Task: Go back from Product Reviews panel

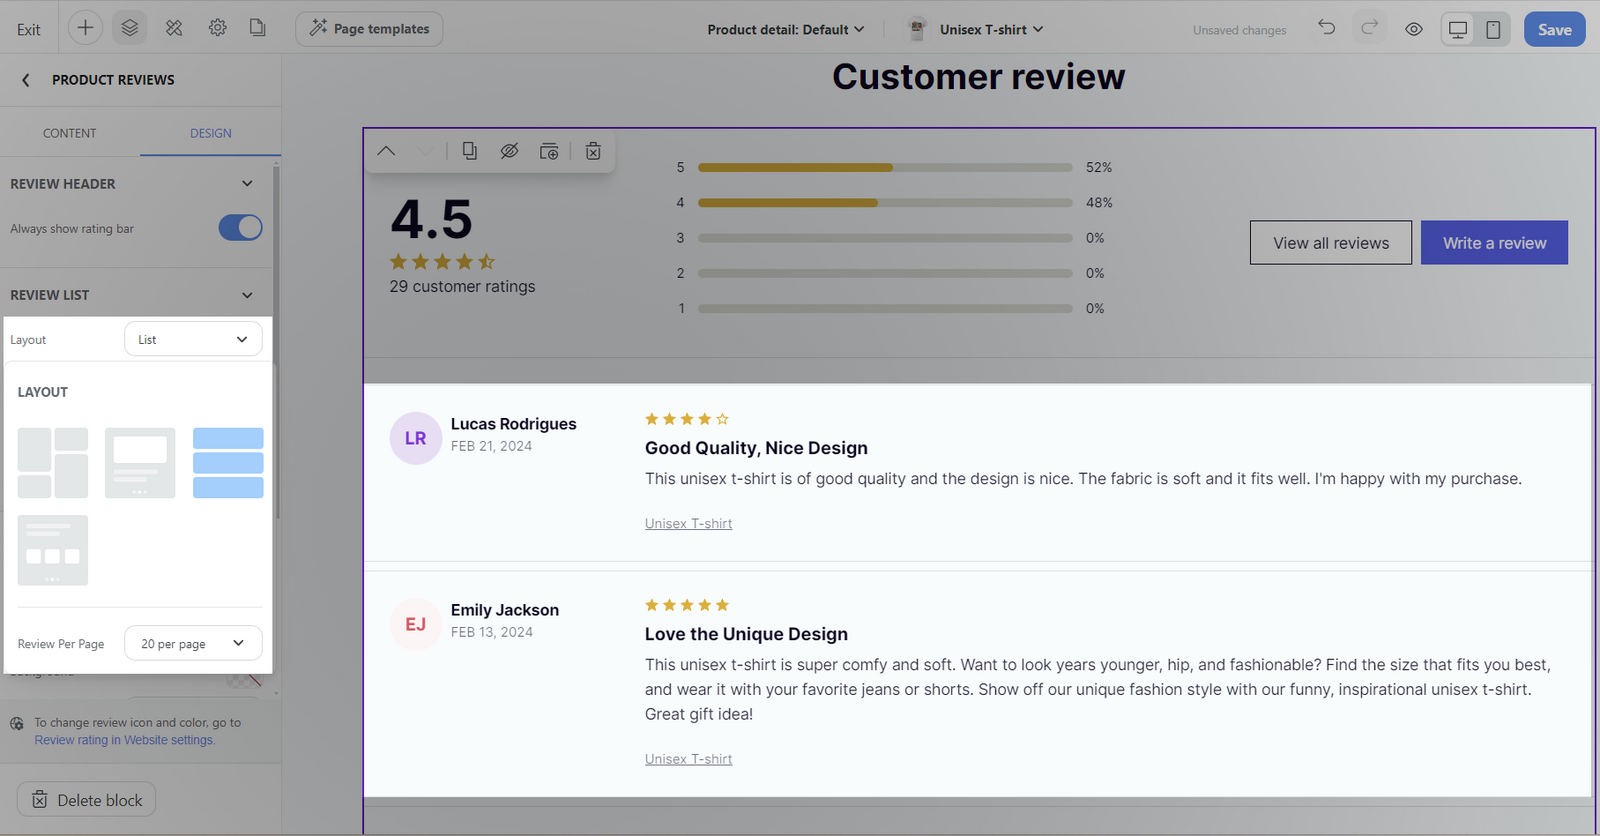Action: [26, 80]
